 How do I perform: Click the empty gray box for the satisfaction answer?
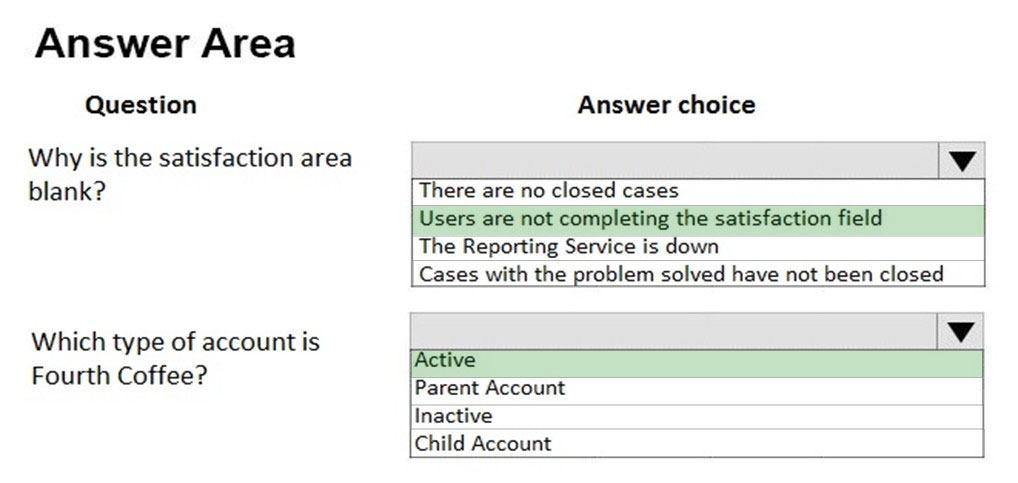675,160
